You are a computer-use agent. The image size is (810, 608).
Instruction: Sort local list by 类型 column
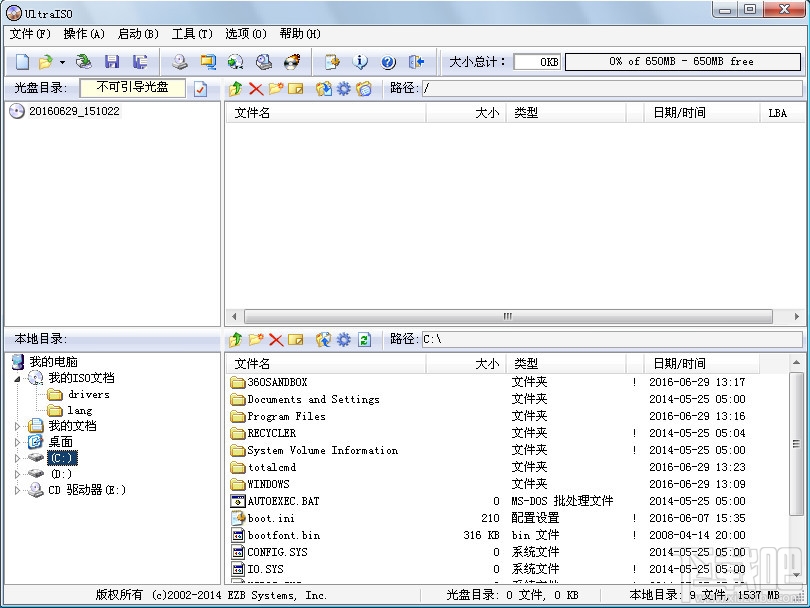click(x=566, y=364)
